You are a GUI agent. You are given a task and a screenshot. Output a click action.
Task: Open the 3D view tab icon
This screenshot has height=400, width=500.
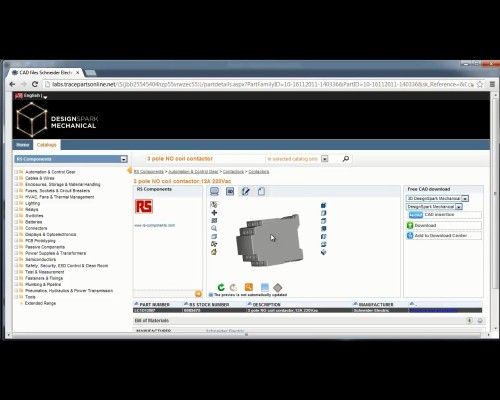[230, 191]
